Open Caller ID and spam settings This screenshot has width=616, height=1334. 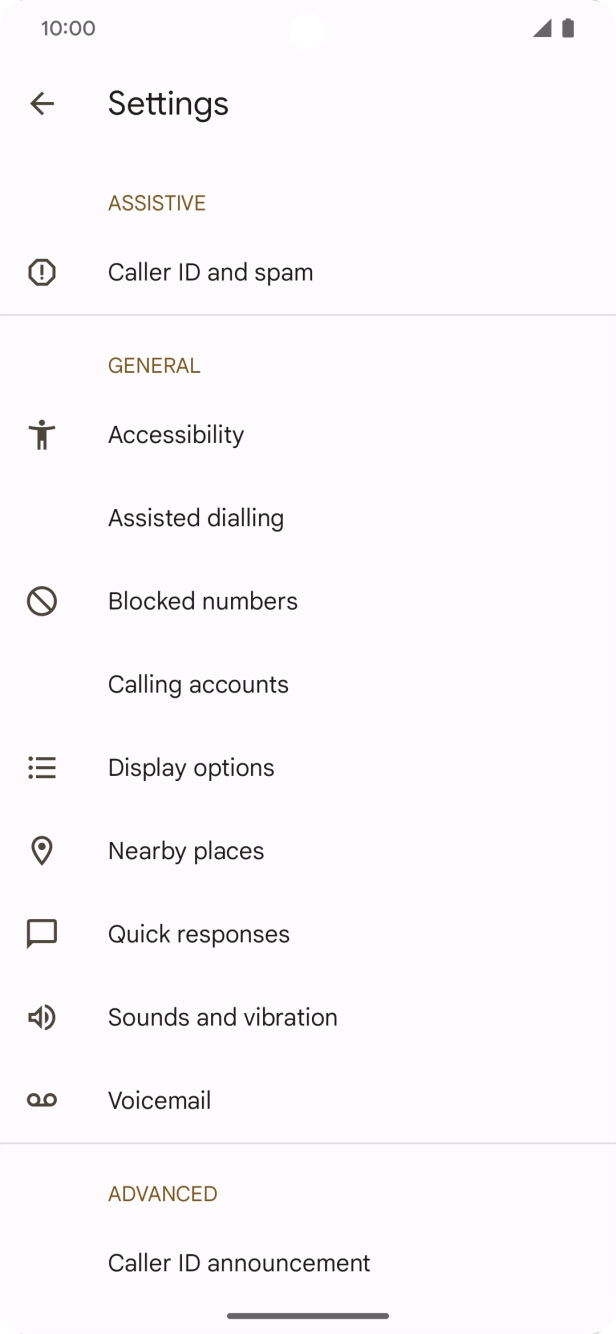click(210, 272)
